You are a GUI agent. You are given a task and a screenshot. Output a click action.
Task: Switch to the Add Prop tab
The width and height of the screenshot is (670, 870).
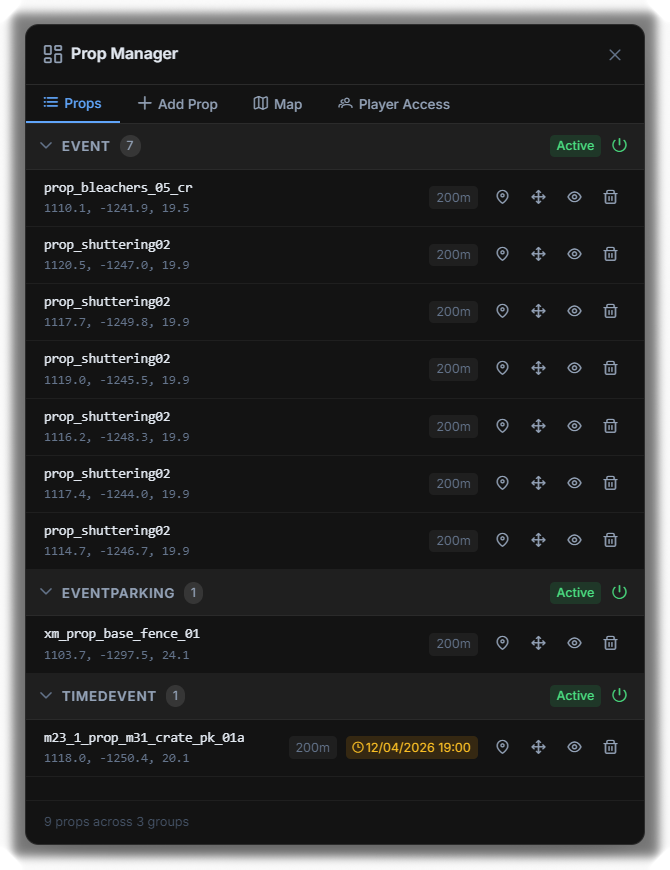(x=177, y=104)
